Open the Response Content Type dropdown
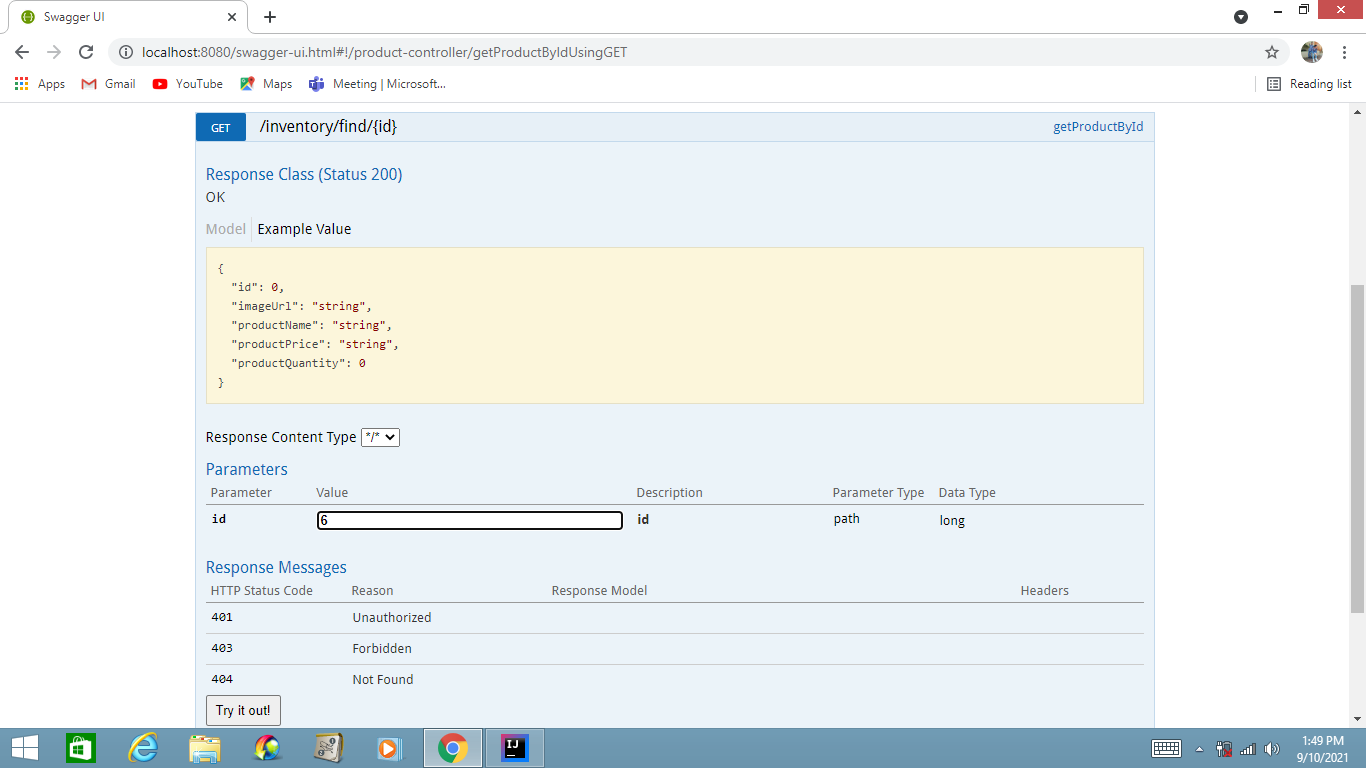Screen dimensions: 1366x768 click(380, 437)
